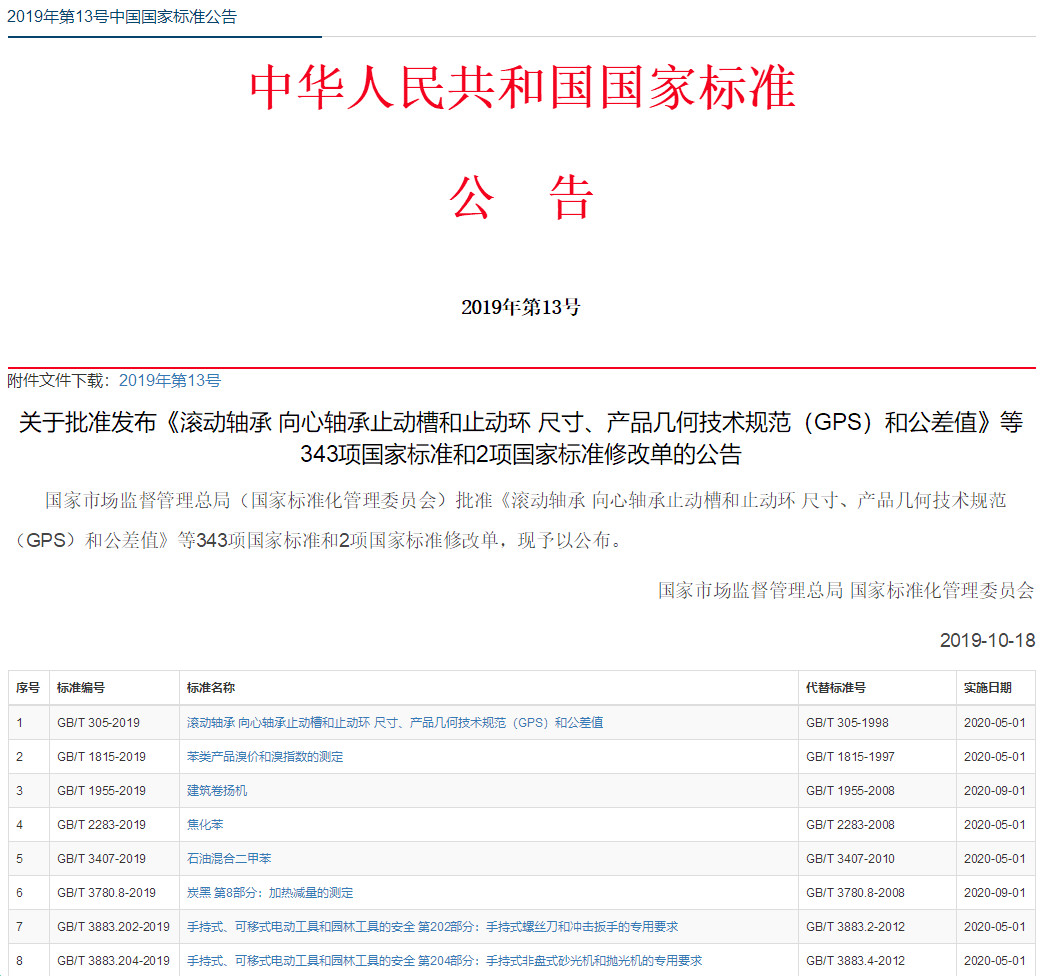Open the 苯类产品溴价和溴指数的测定 standard
1046x976 pixels.
265,756
